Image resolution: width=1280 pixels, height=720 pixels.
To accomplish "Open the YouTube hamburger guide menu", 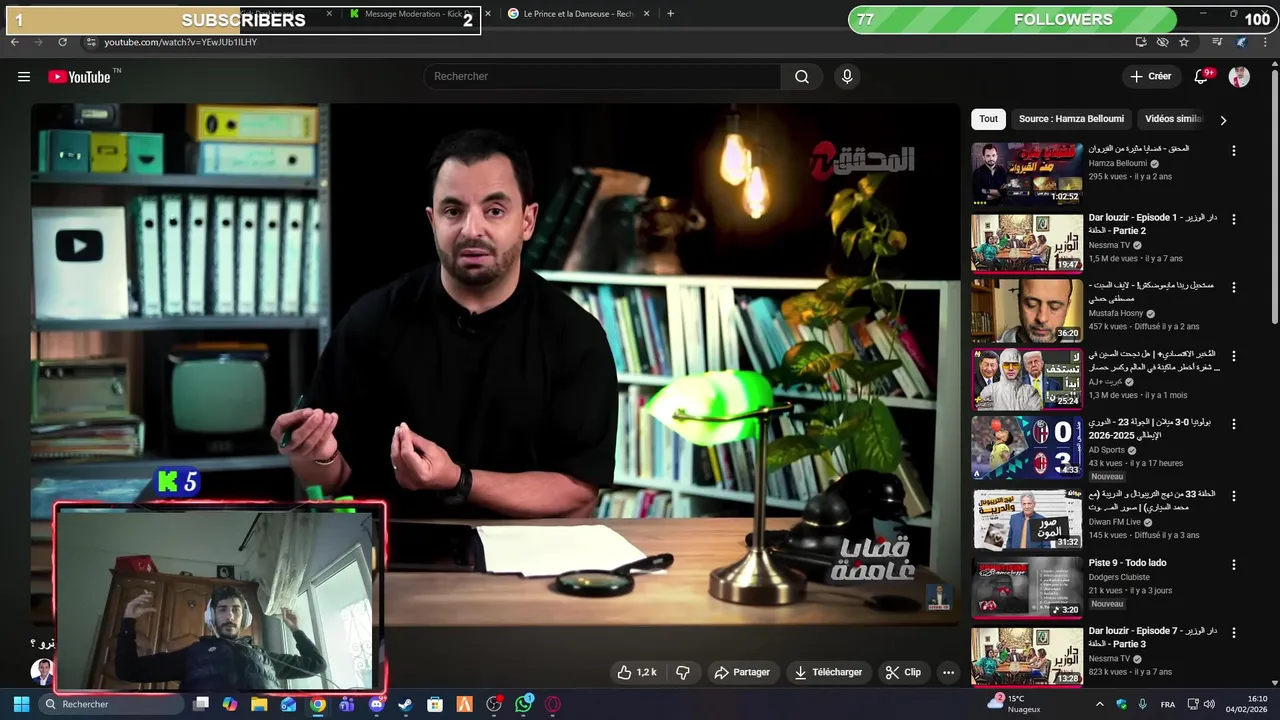I will coord(24,77).
